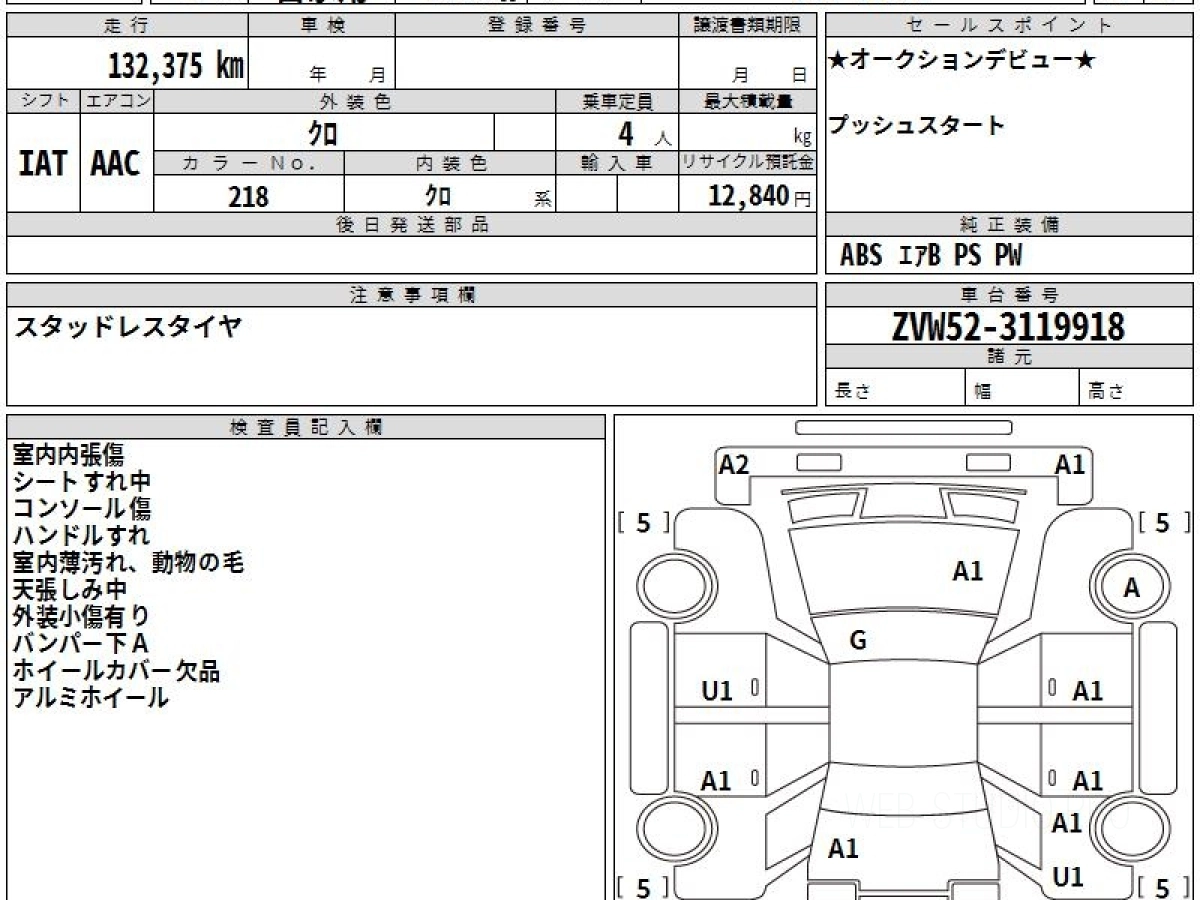Click the ABS エアB PS PW equipment line
Viewport: 1200px width, 900px height.
pyautogui.click(x=931, y=256)
